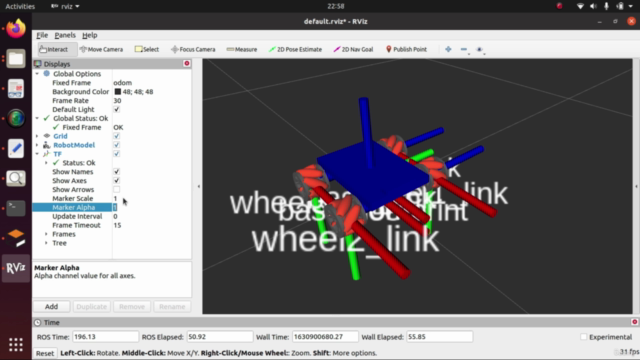Click the Remove button

[x=132, y=307]
